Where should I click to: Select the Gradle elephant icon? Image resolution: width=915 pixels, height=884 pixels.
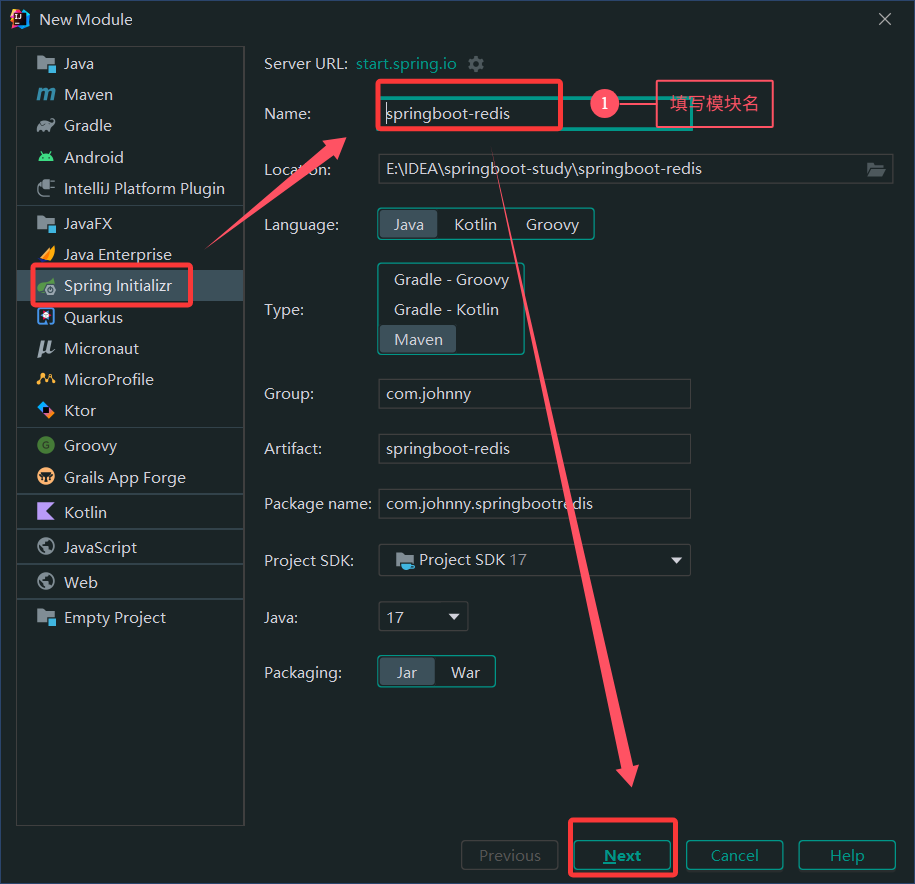[46, 126]
